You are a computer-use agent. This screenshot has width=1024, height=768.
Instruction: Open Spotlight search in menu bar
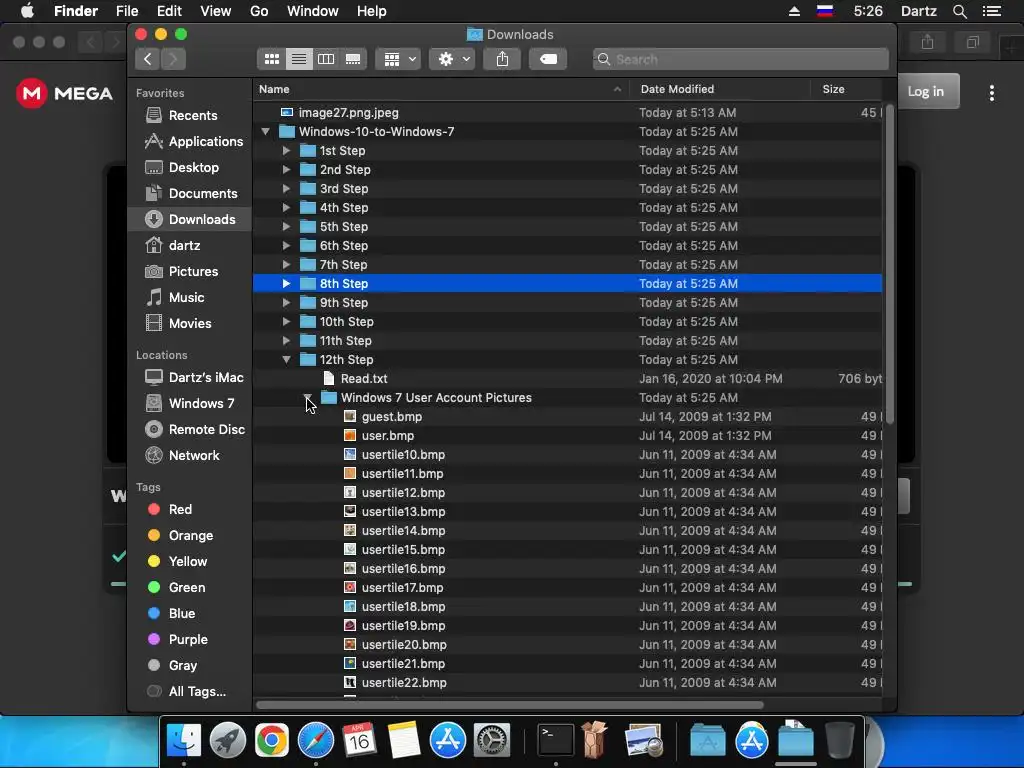coord(959,11)
